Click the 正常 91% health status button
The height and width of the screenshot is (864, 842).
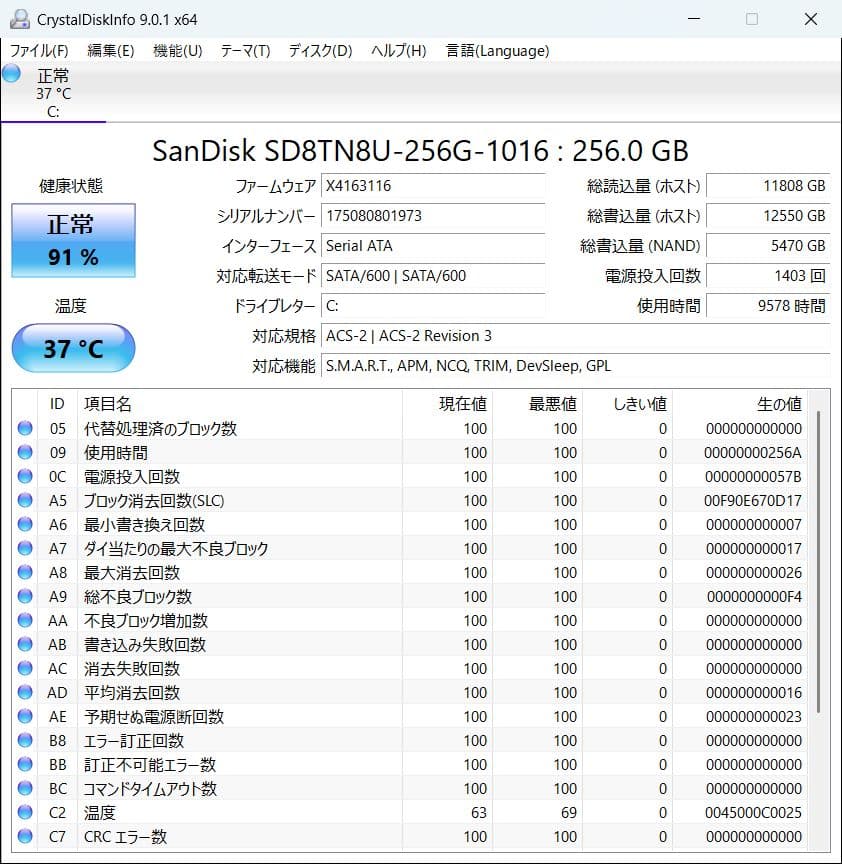click(x=72, y=240)
